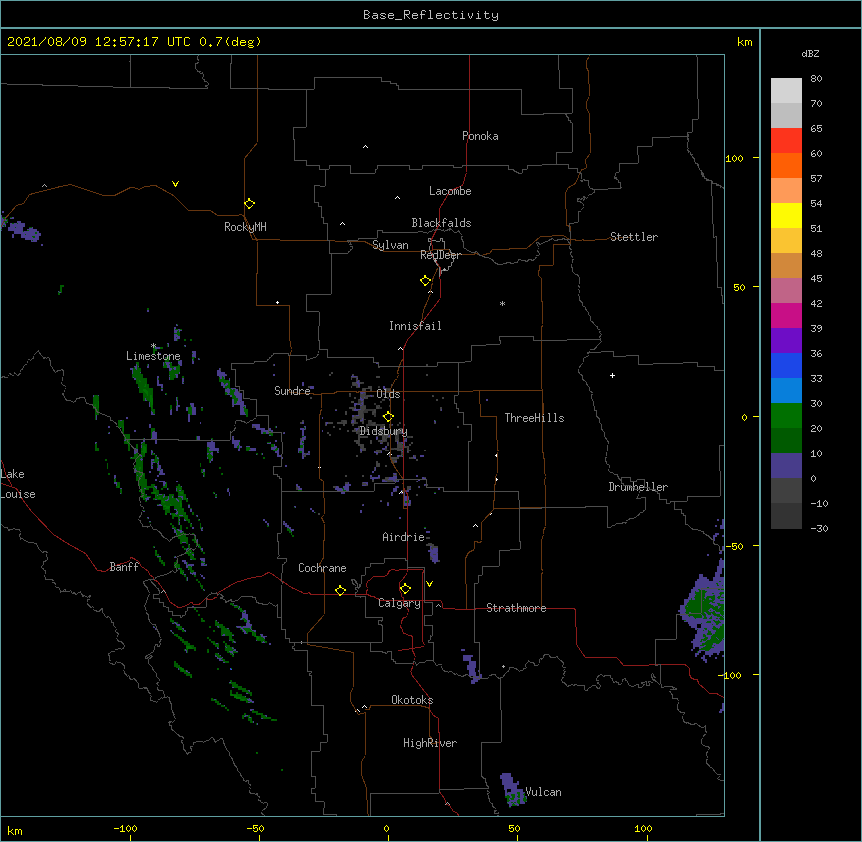Click the Didsbury town label
This screenshot has height=842, width=862.
383,431
